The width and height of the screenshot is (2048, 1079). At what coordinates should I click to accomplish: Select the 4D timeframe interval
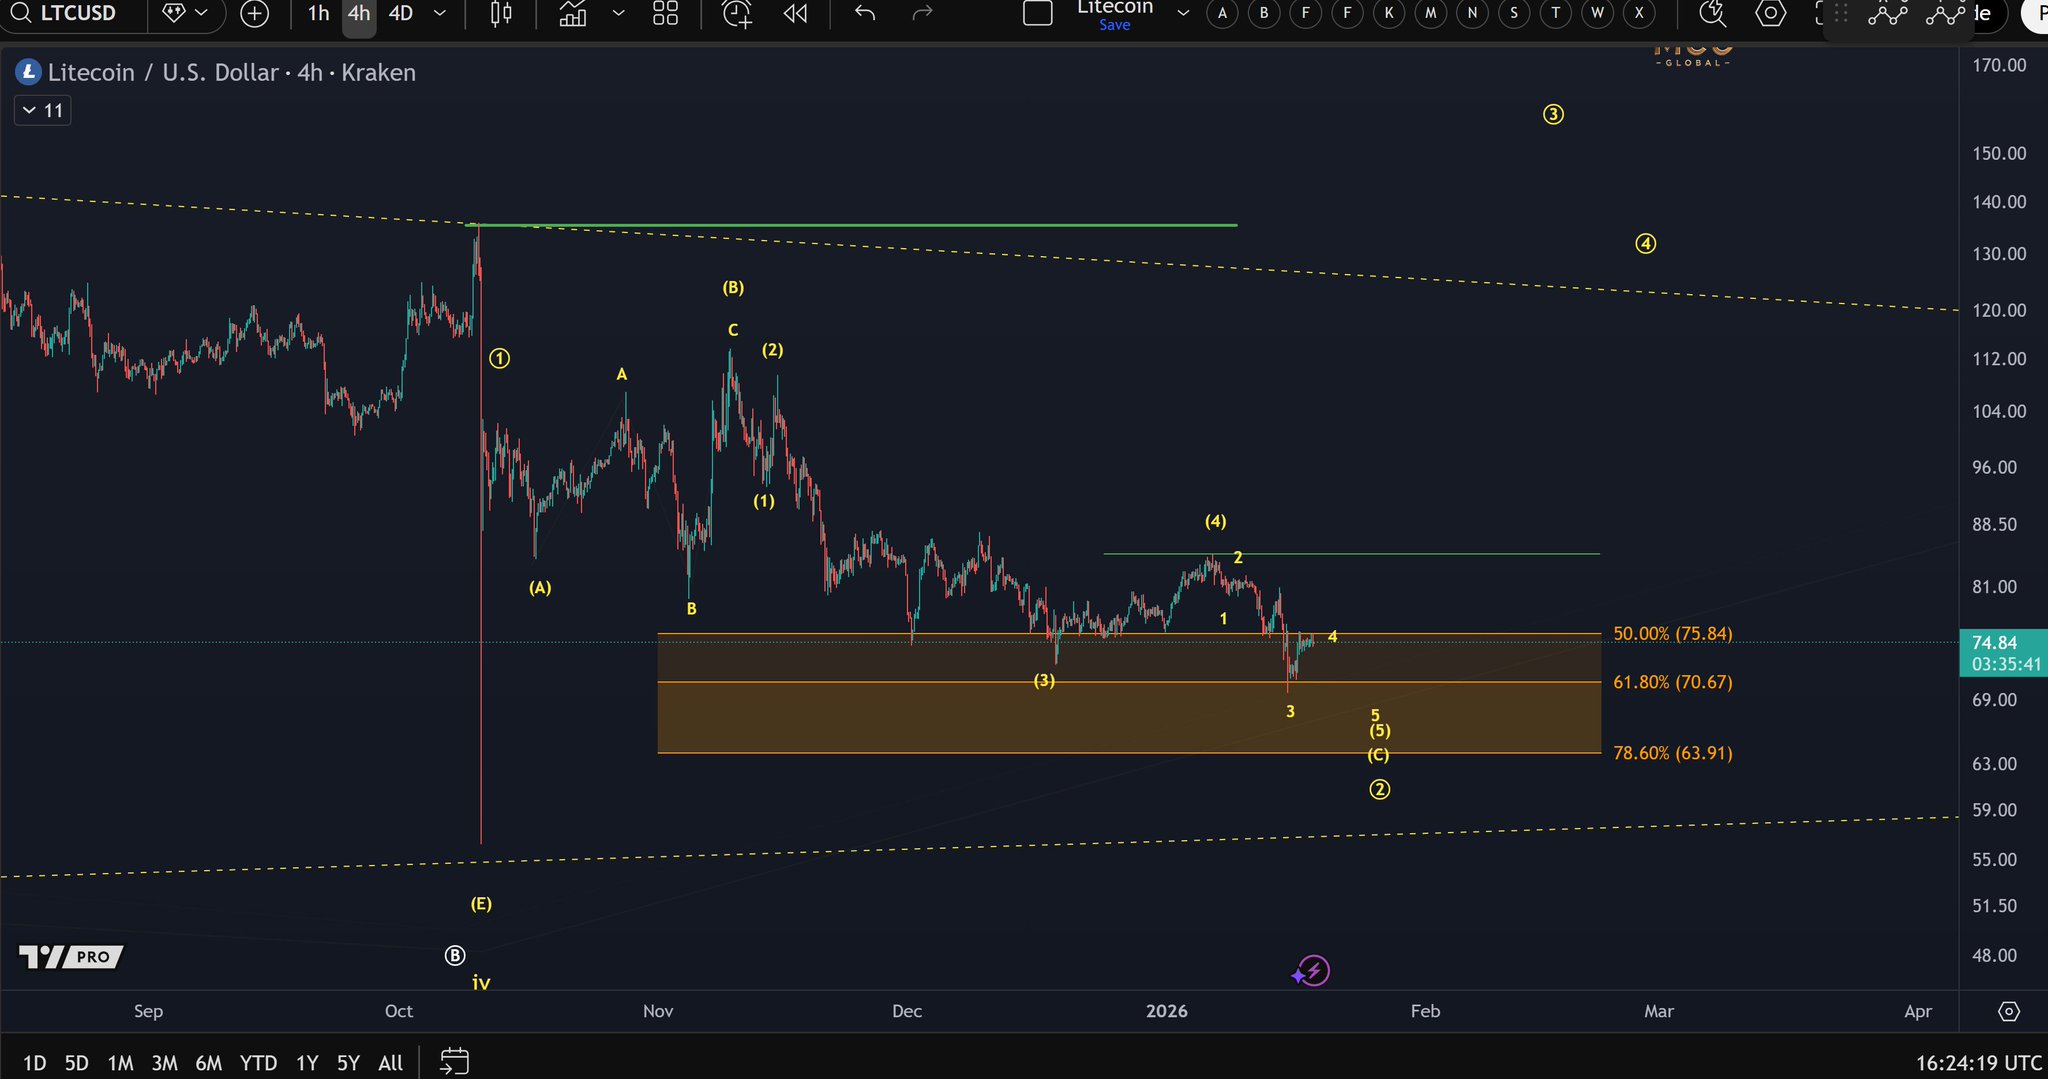[x=401, y=13]
